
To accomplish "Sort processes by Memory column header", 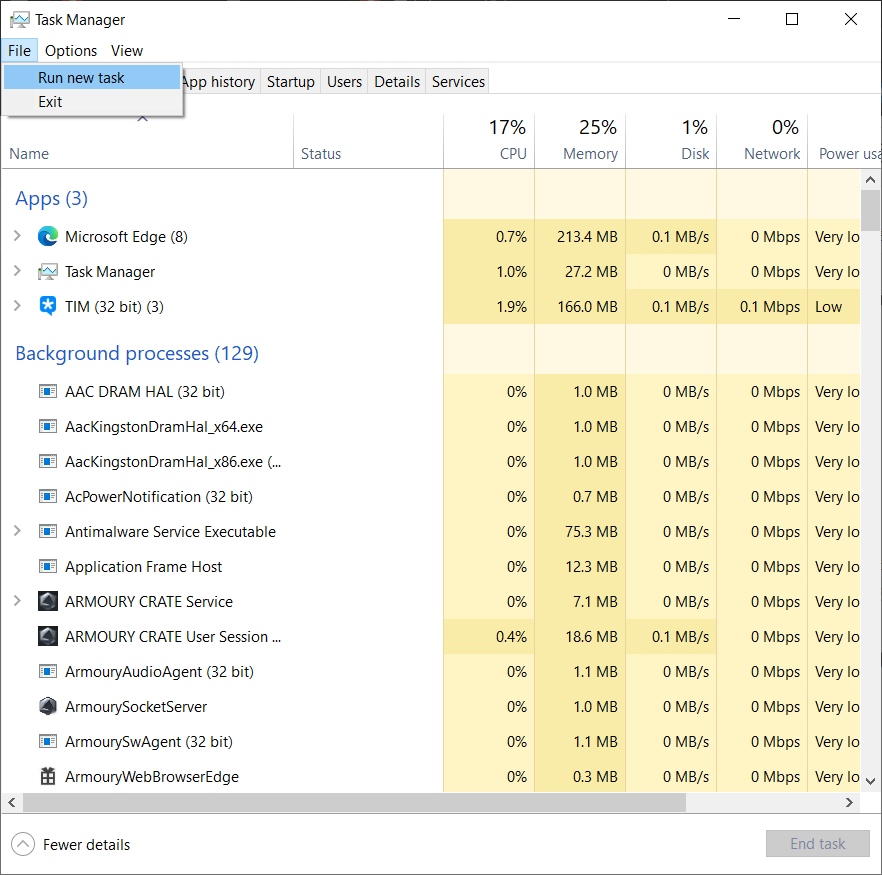I will (580, 141).
